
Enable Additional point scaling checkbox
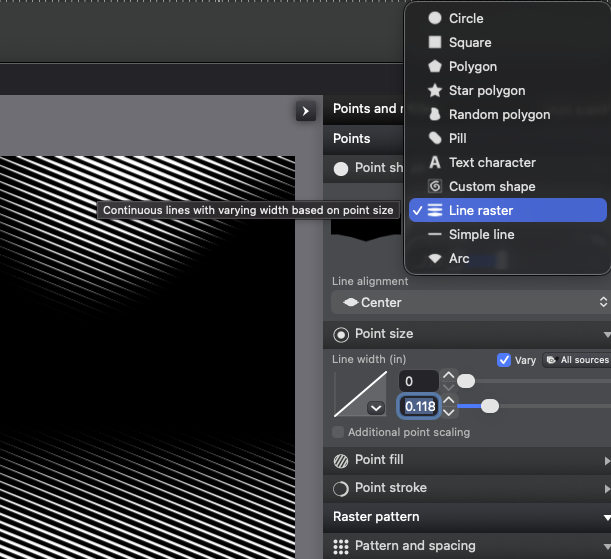click(339, 432)
